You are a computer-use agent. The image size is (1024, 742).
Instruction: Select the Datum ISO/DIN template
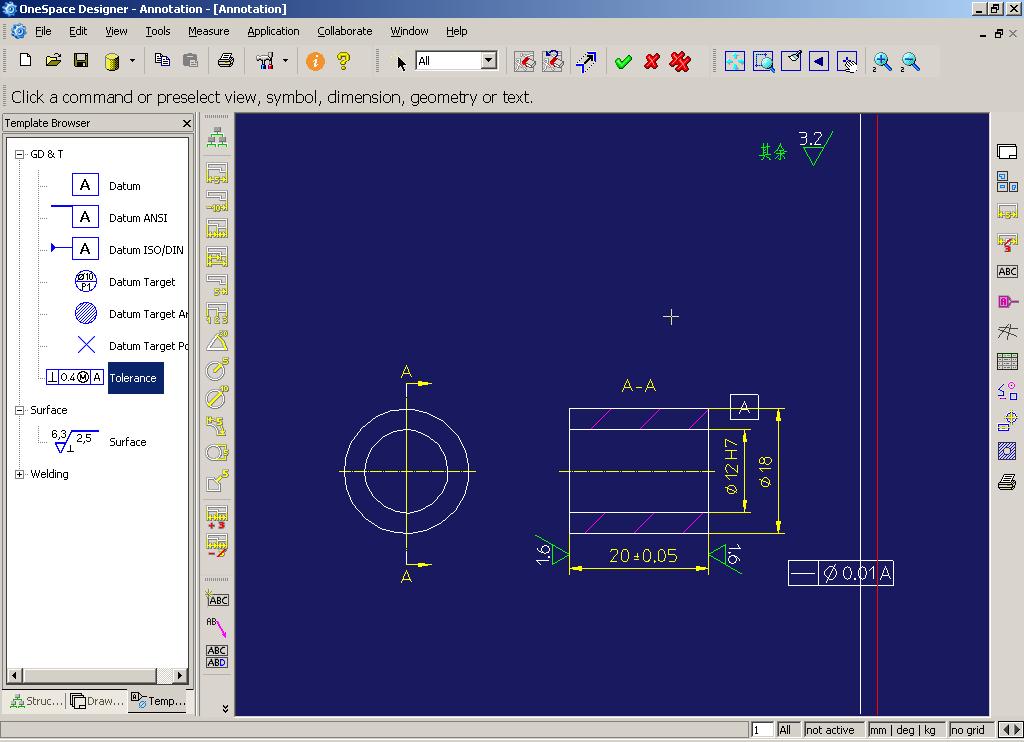click(145, 250)
